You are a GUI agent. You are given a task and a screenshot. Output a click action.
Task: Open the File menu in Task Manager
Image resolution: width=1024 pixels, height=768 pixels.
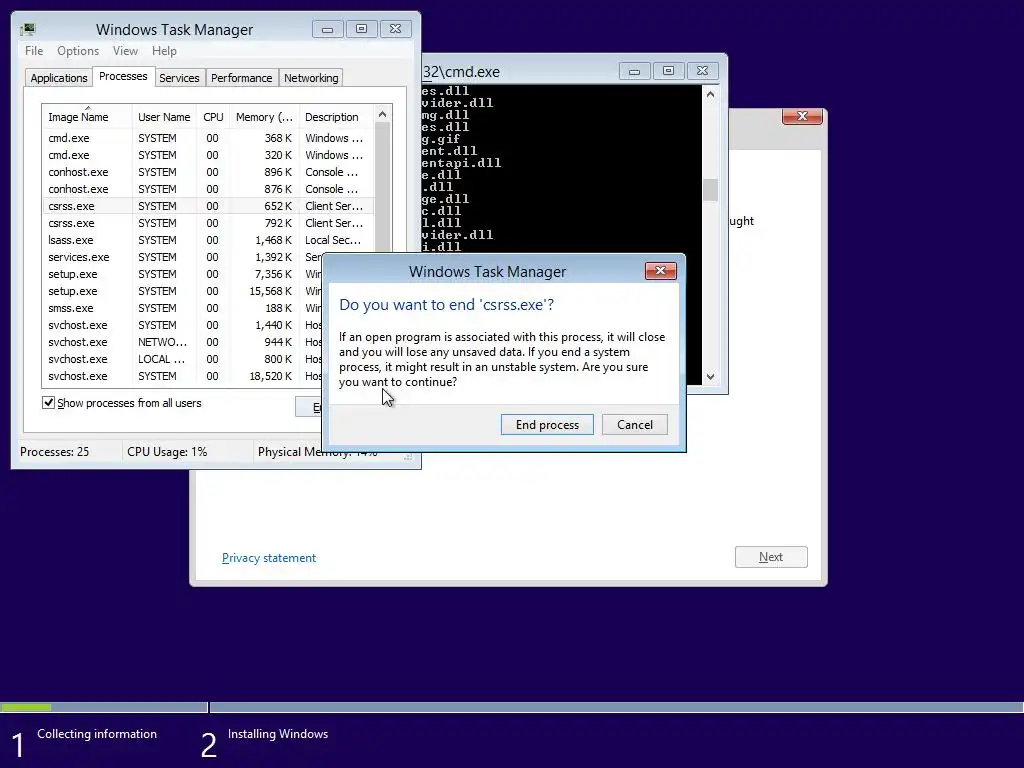tap(34, 51)
